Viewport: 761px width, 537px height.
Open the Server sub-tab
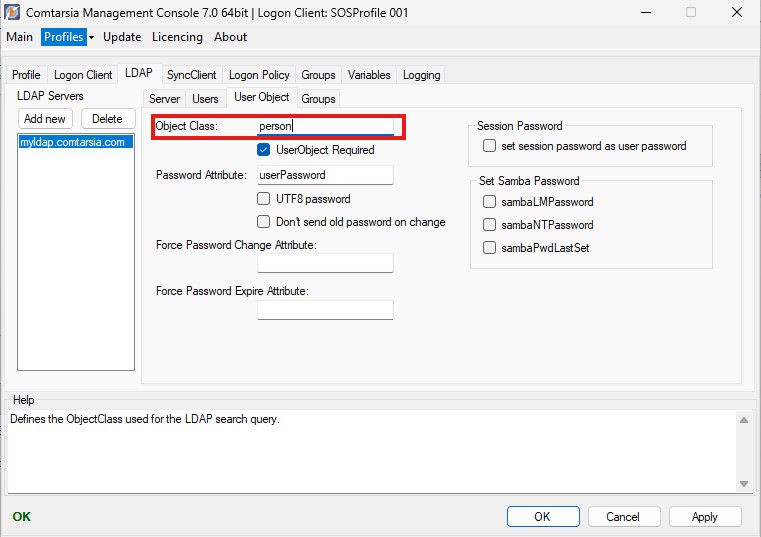point(165,99)
